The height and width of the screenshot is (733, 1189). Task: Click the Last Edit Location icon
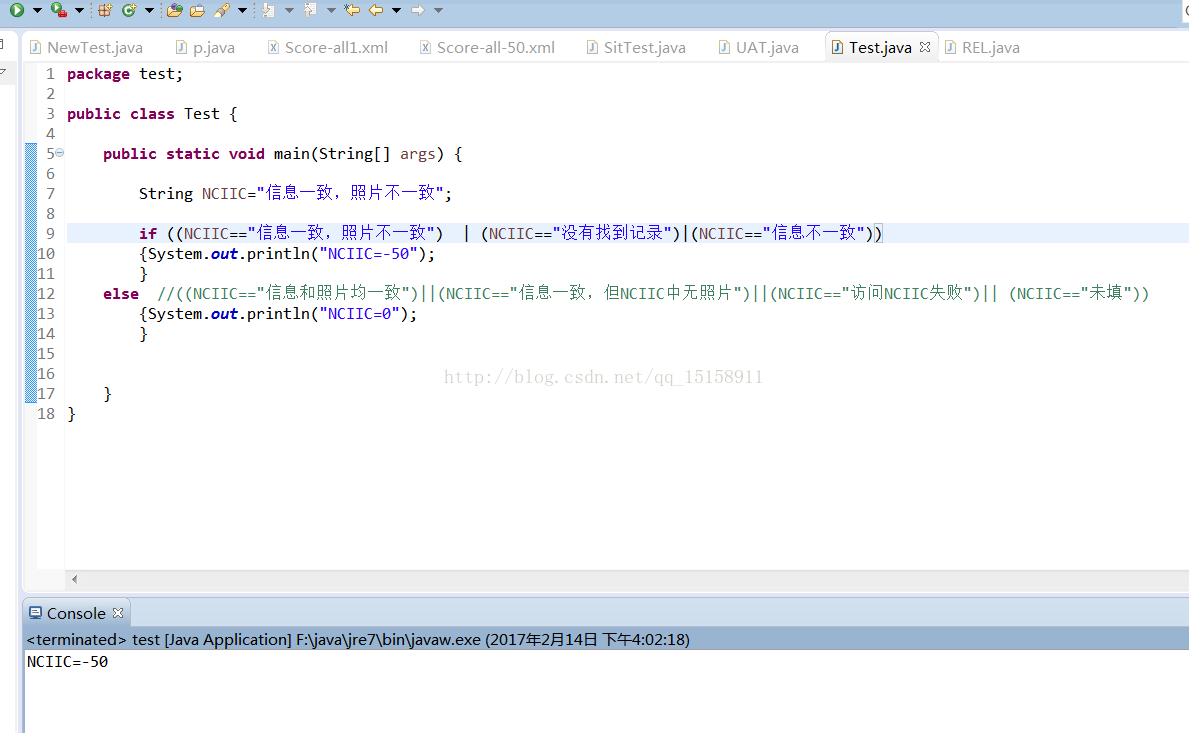point(352,10)
